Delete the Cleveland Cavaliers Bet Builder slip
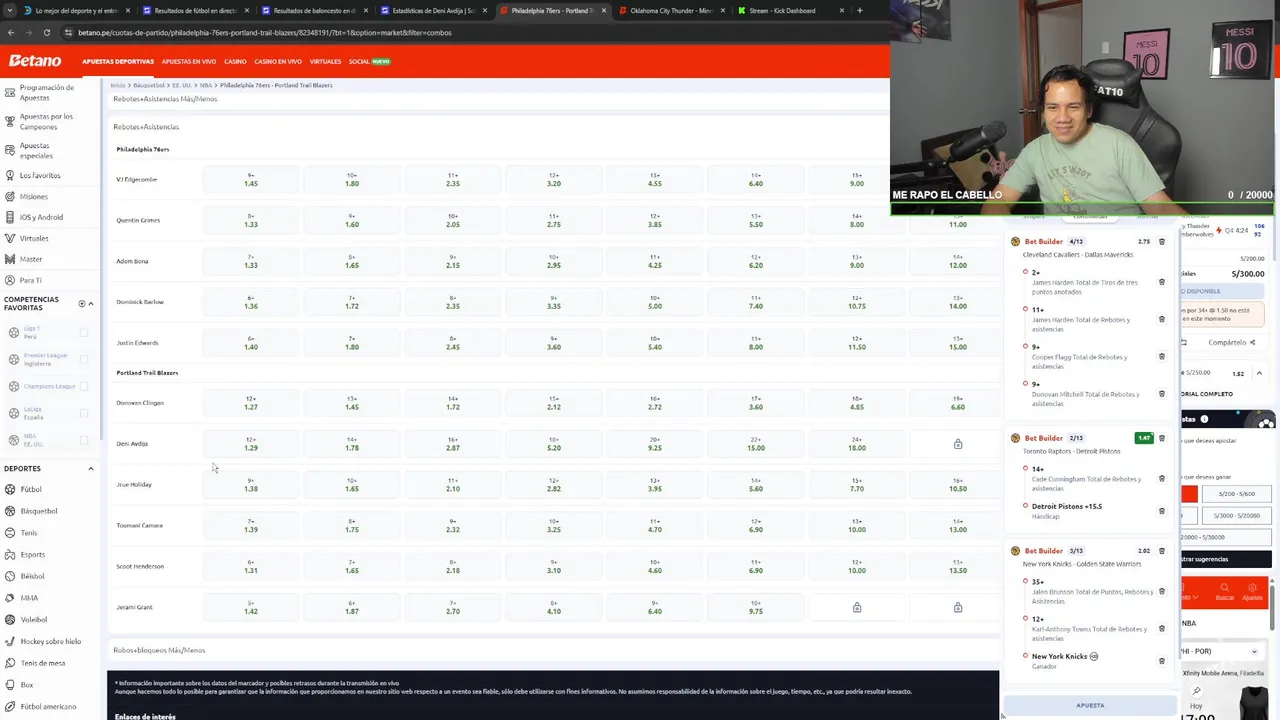Screen dimensions: 1280x720 pos(1161,242)
